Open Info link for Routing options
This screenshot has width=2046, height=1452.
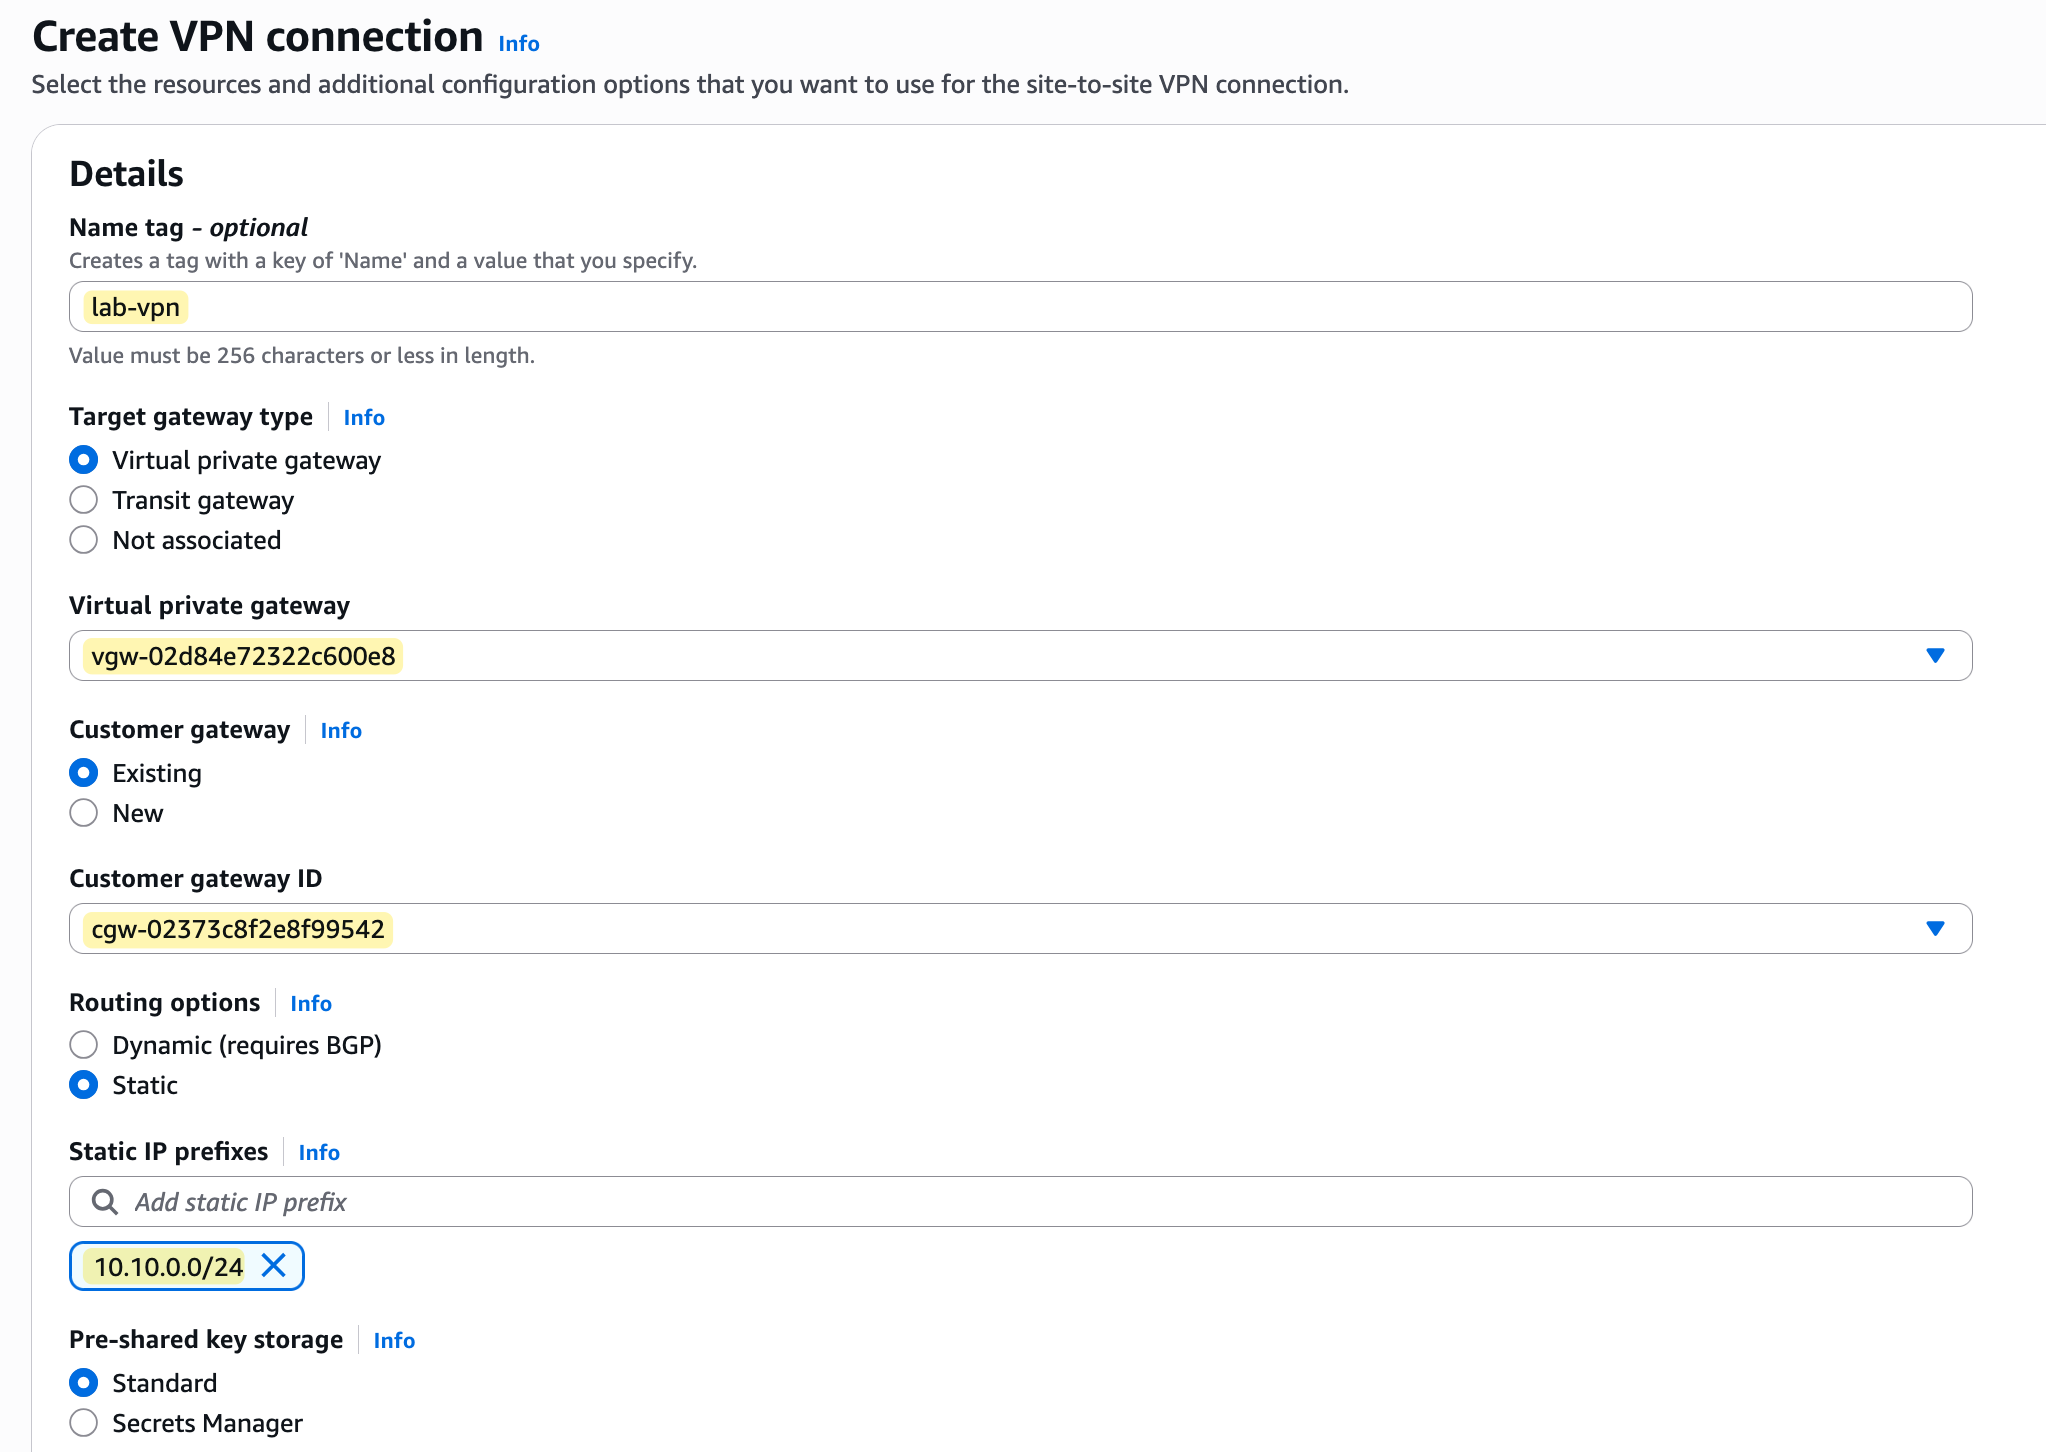[x=311, y=1004]
